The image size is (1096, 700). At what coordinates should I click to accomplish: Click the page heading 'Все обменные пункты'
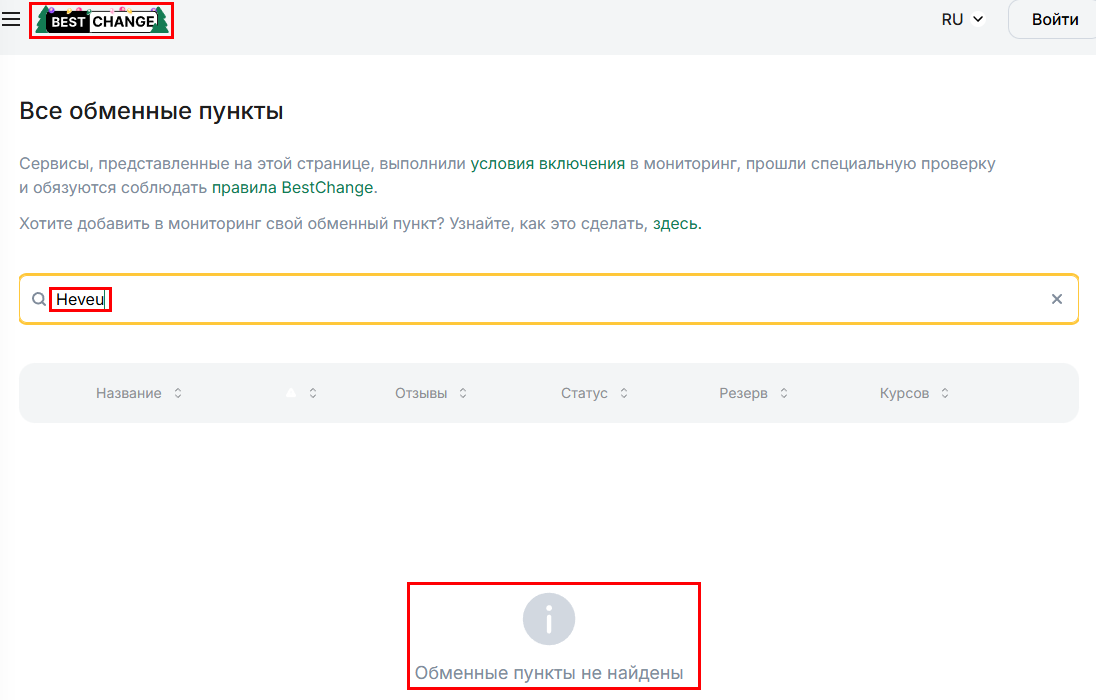[x=150, y=111]
